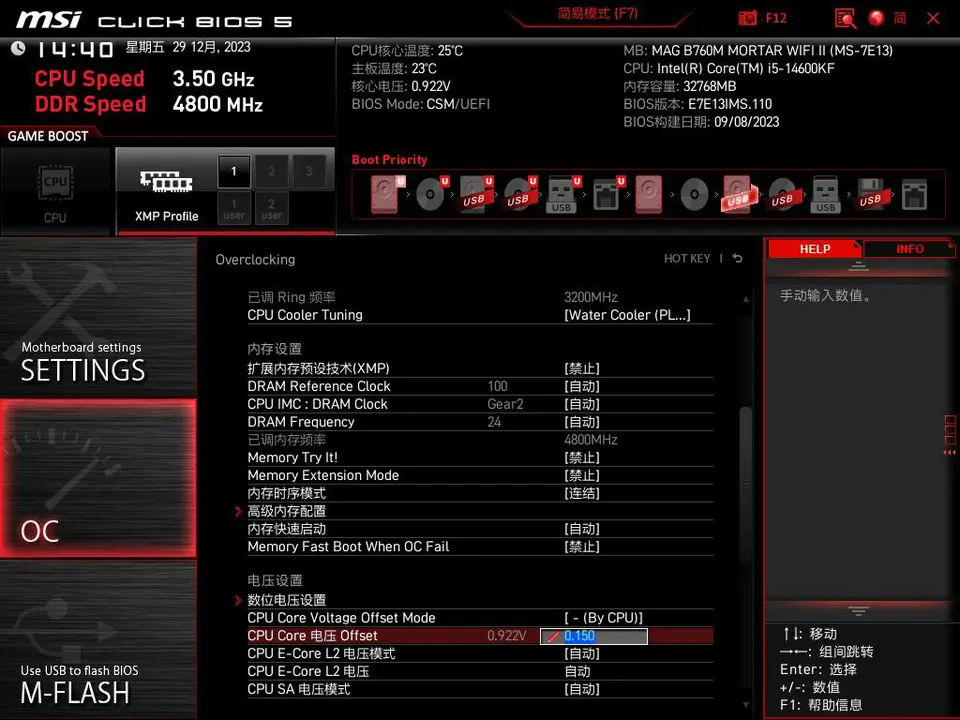Viewport: 960px width, 720px height.
Task: Select the legacy hard disk boot icon without U badge
Action: coord(648,195)
